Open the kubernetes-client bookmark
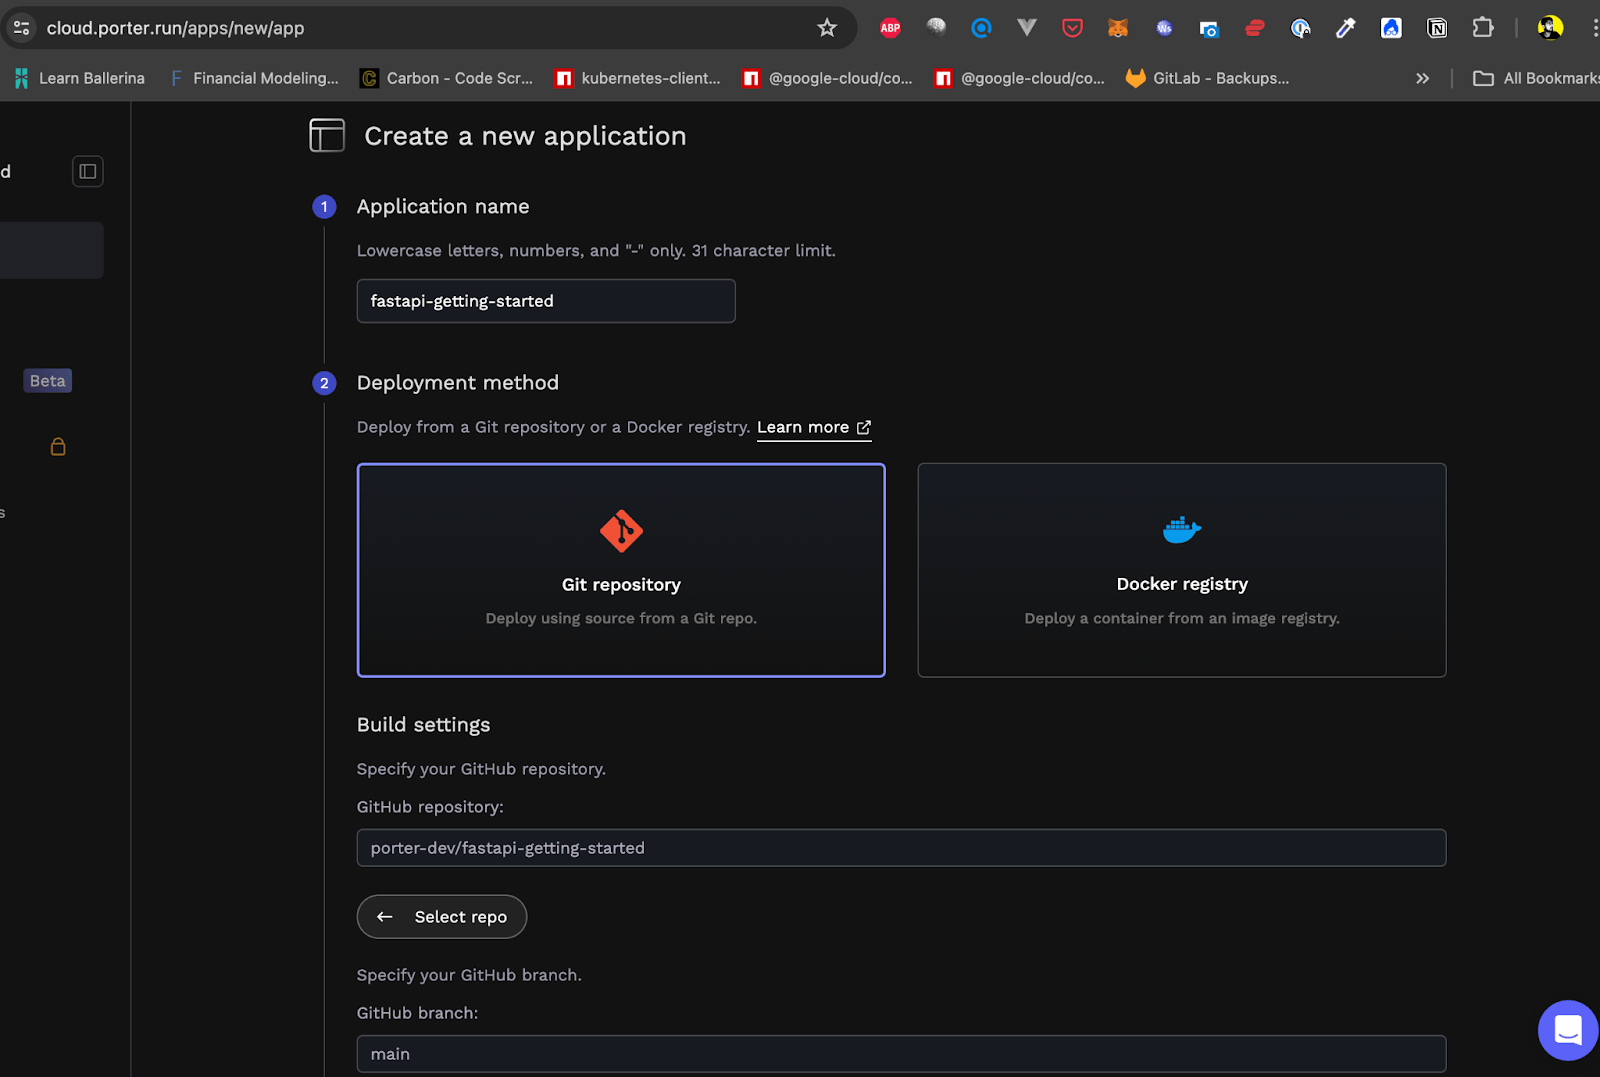1600x1077 pixels. (638, 78)
